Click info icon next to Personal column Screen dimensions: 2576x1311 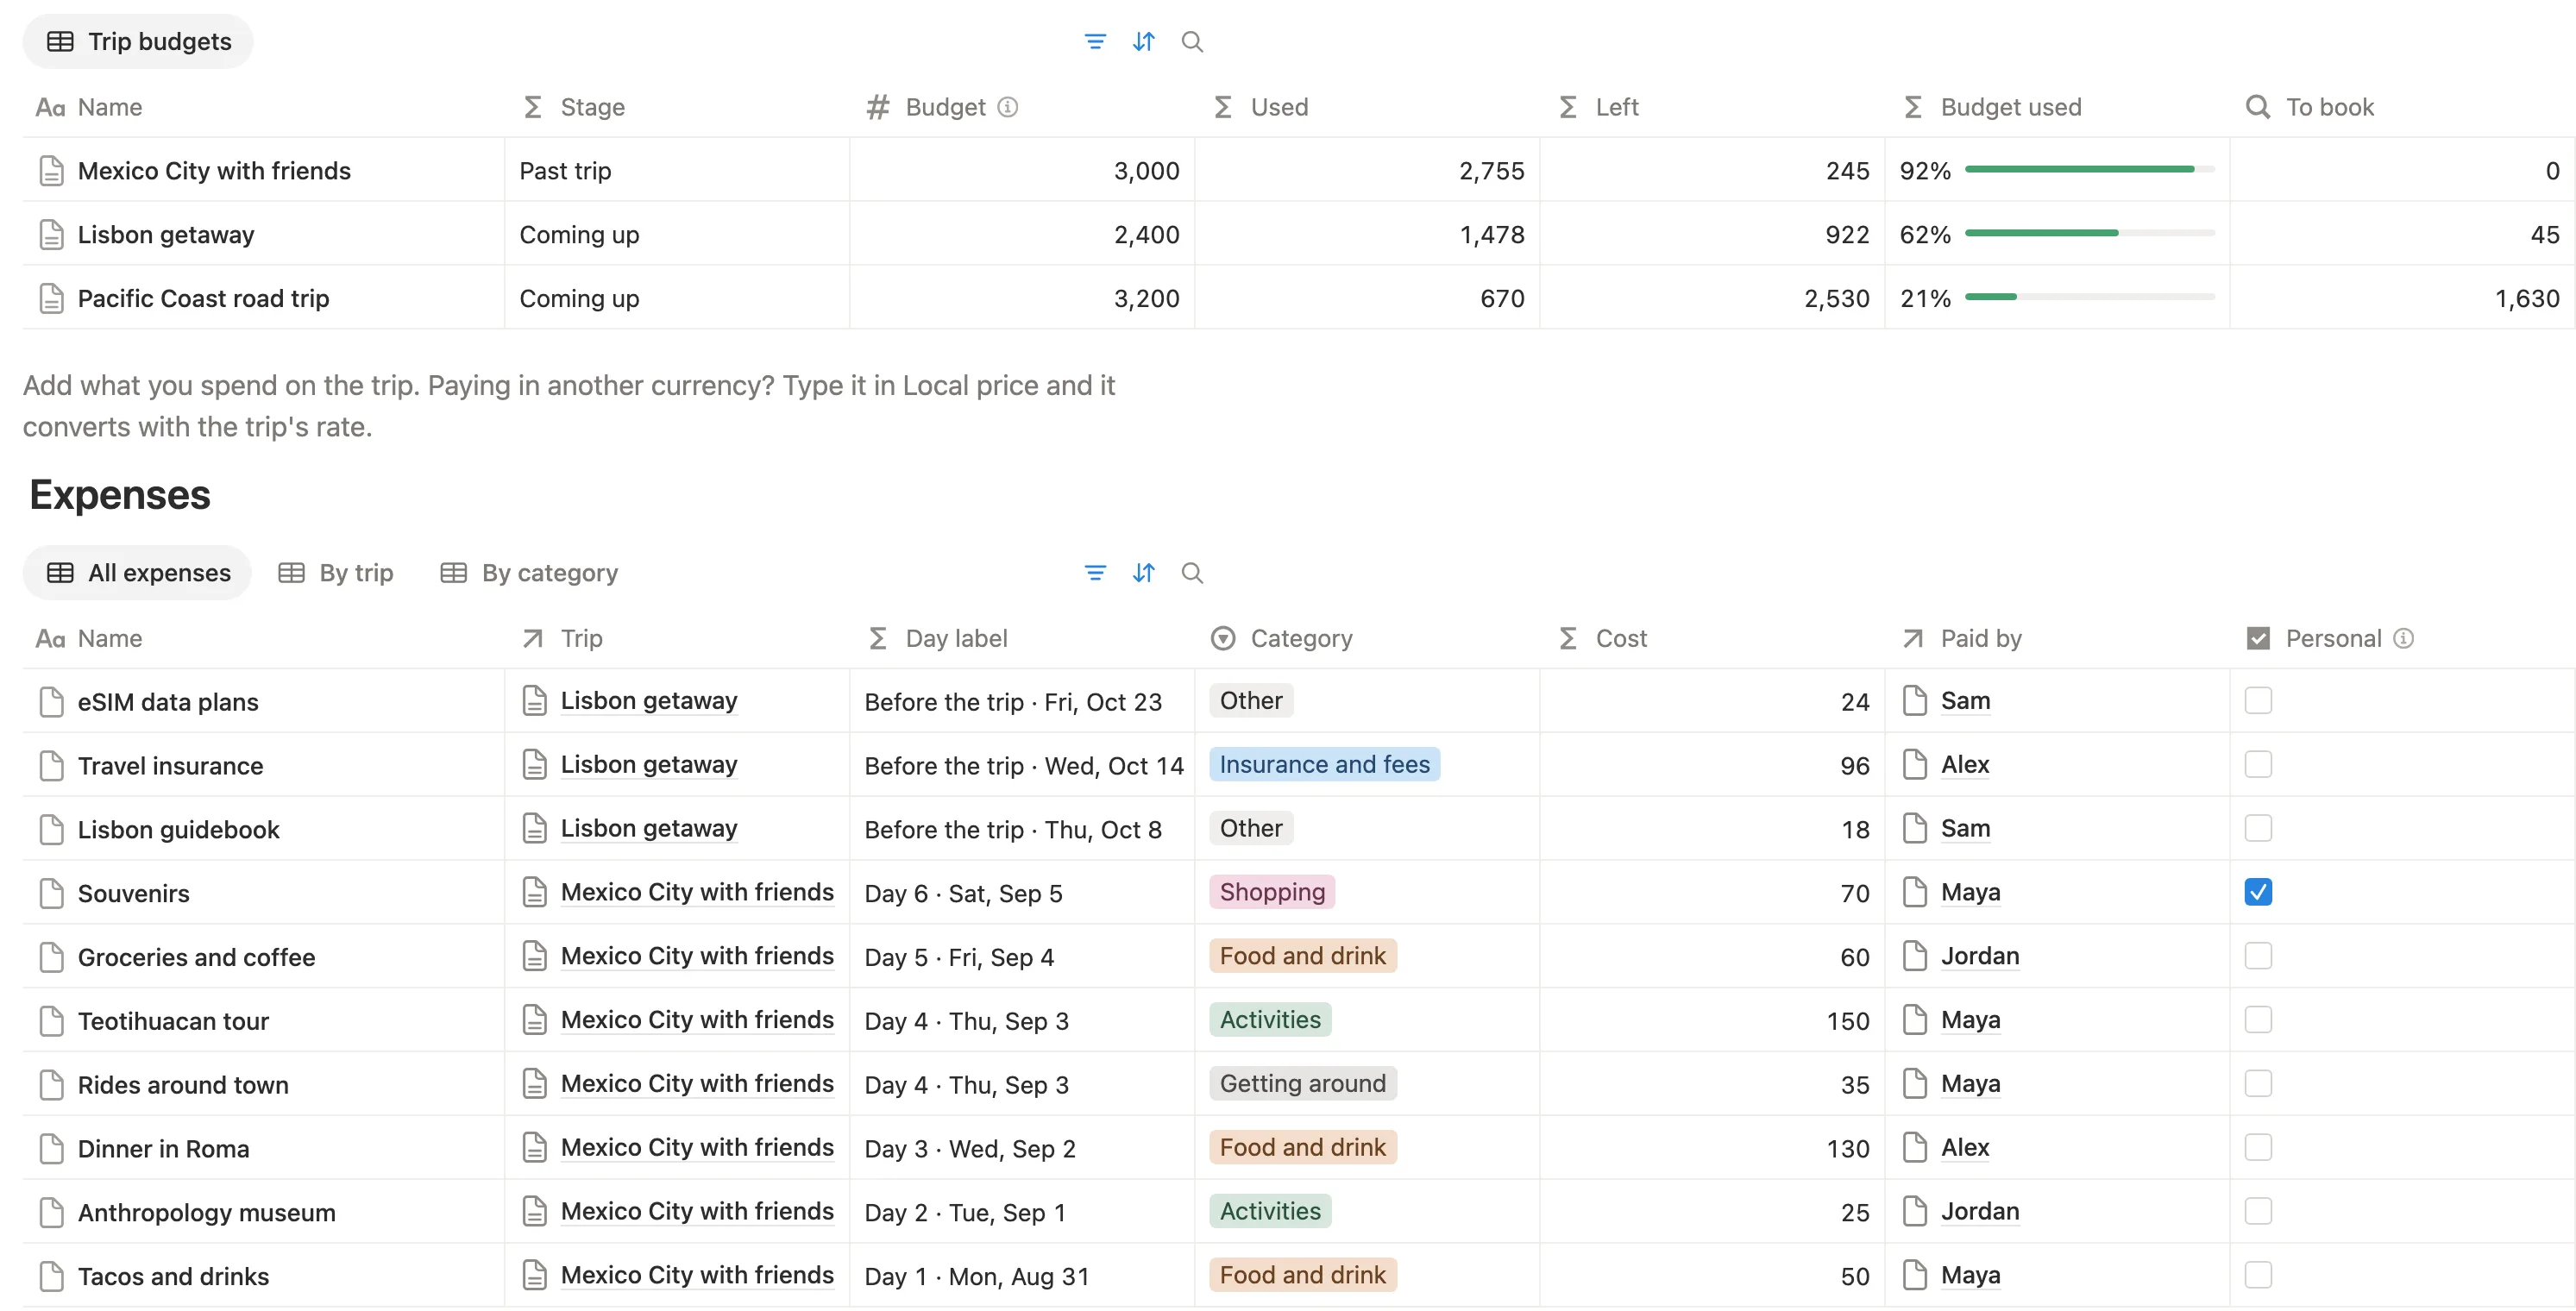pyautogui.click(x=2404, y=638)
